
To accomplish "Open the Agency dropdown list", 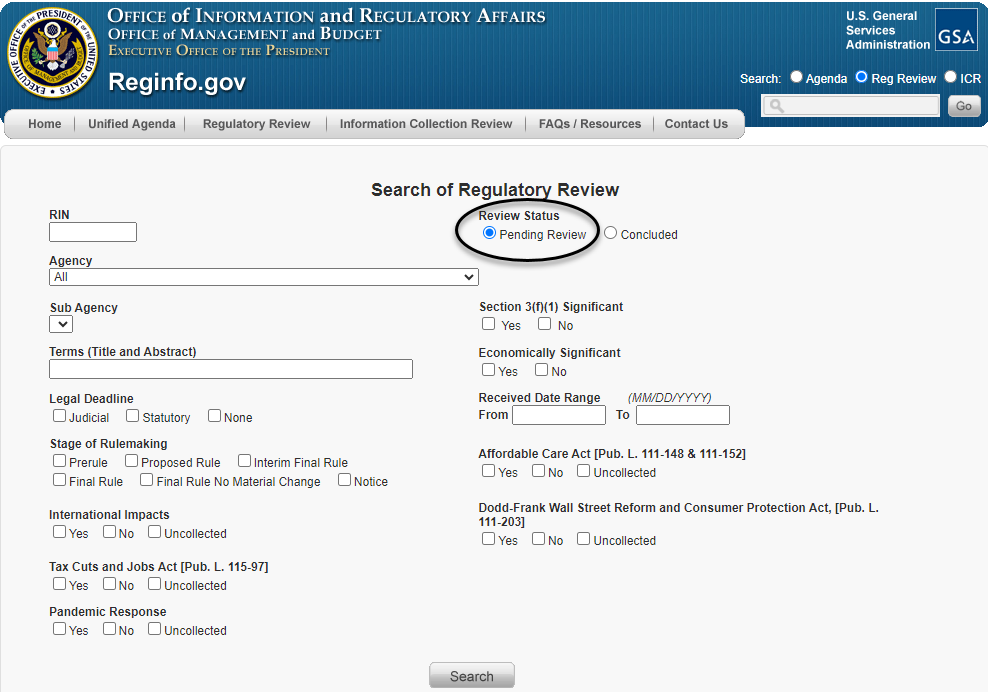I will point(263,277).
